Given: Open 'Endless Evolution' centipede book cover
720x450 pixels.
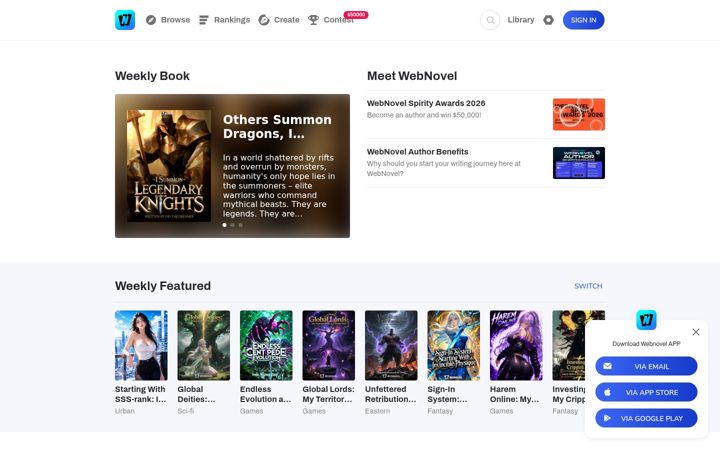Looking at the screenshot, I should coord(266,345).
